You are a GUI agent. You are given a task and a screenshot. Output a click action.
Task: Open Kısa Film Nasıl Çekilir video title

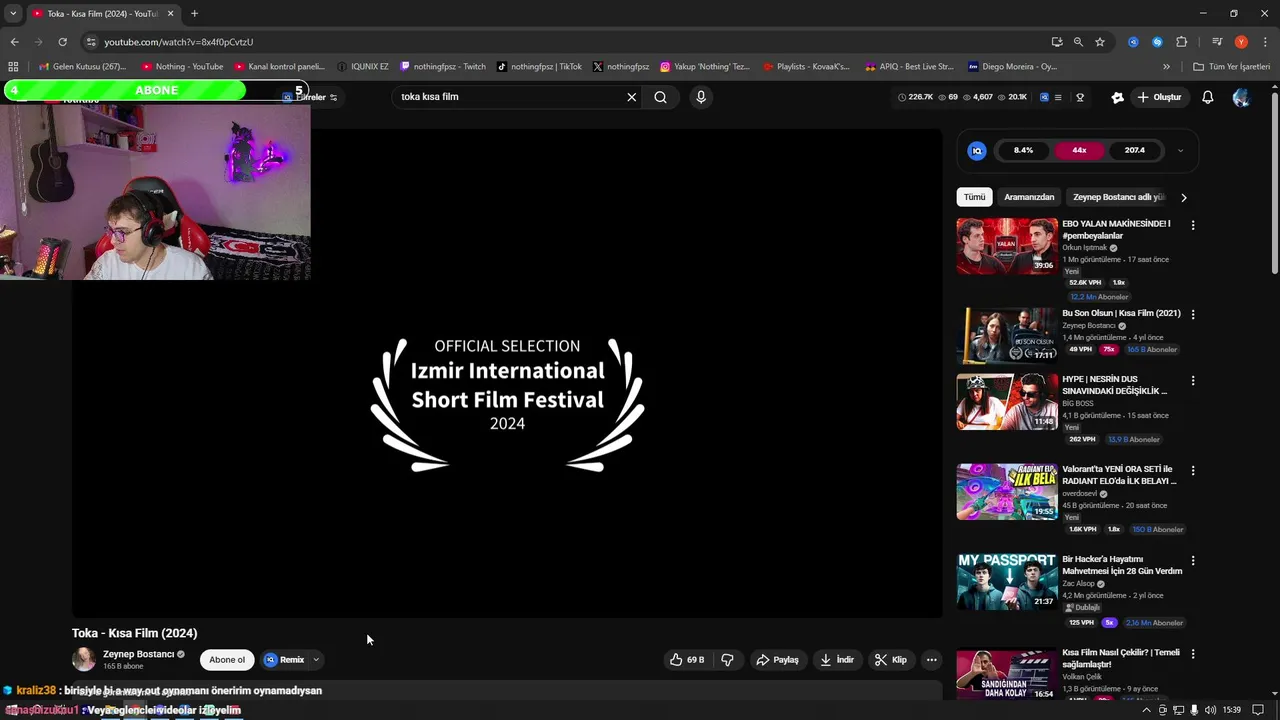coord(1121,658)
